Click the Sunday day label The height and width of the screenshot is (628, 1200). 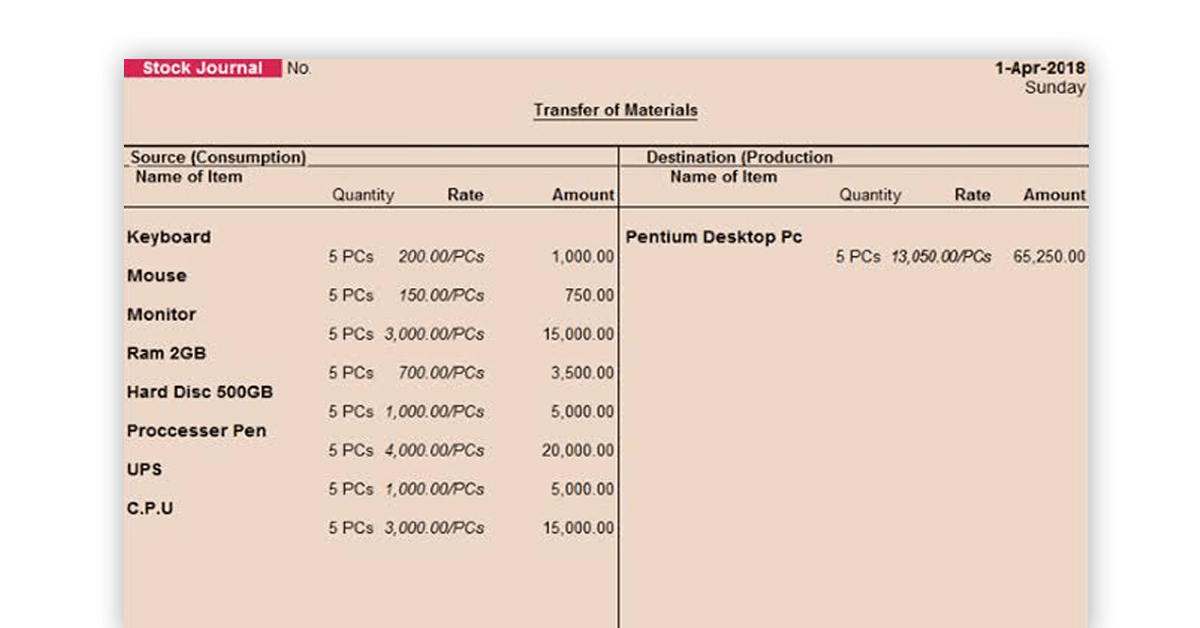[1054, 88]
